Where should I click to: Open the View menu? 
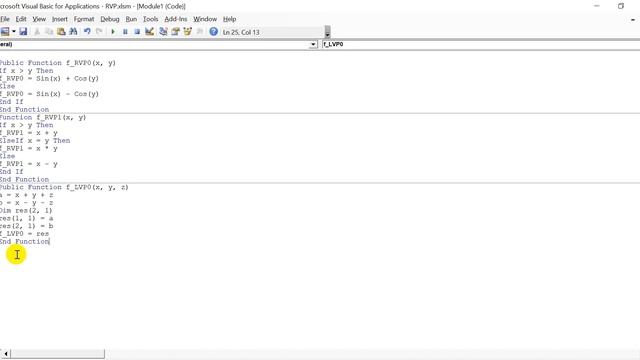point(39,19)
